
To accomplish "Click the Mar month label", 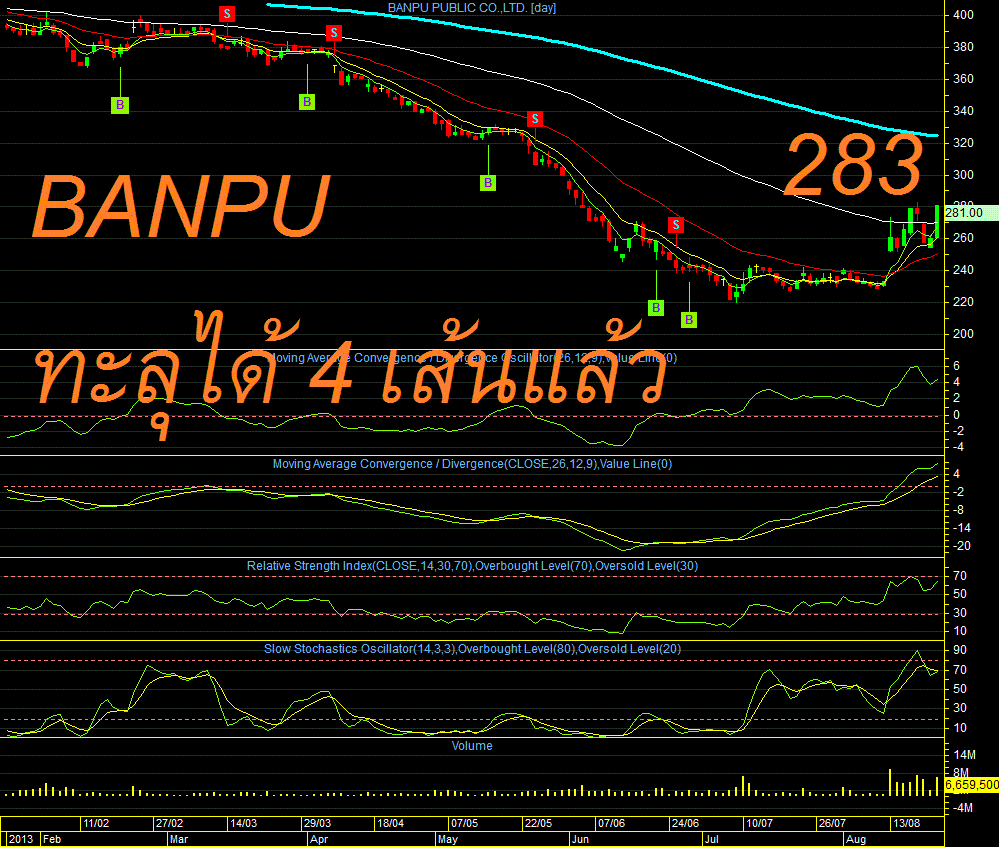I will coord(179,839).
